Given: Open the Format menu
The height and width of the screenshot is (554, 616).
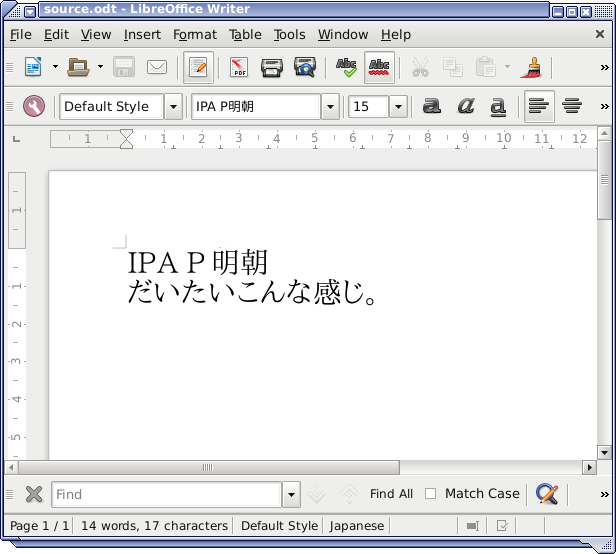Looking at the screenshot, I should [195, 35].
